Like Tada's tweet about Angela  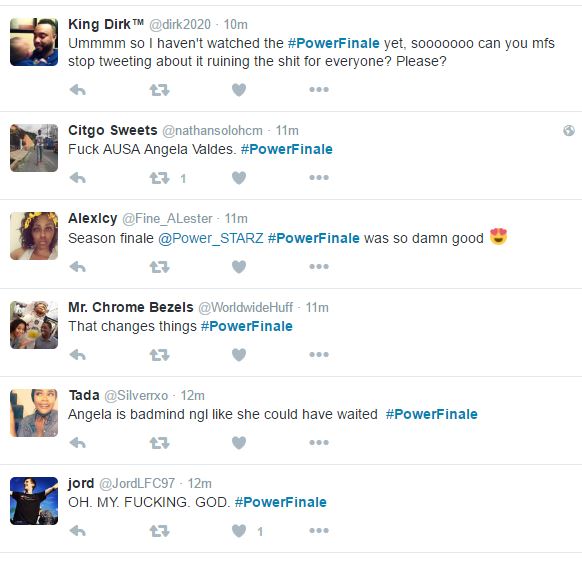(x=239, y=443)
